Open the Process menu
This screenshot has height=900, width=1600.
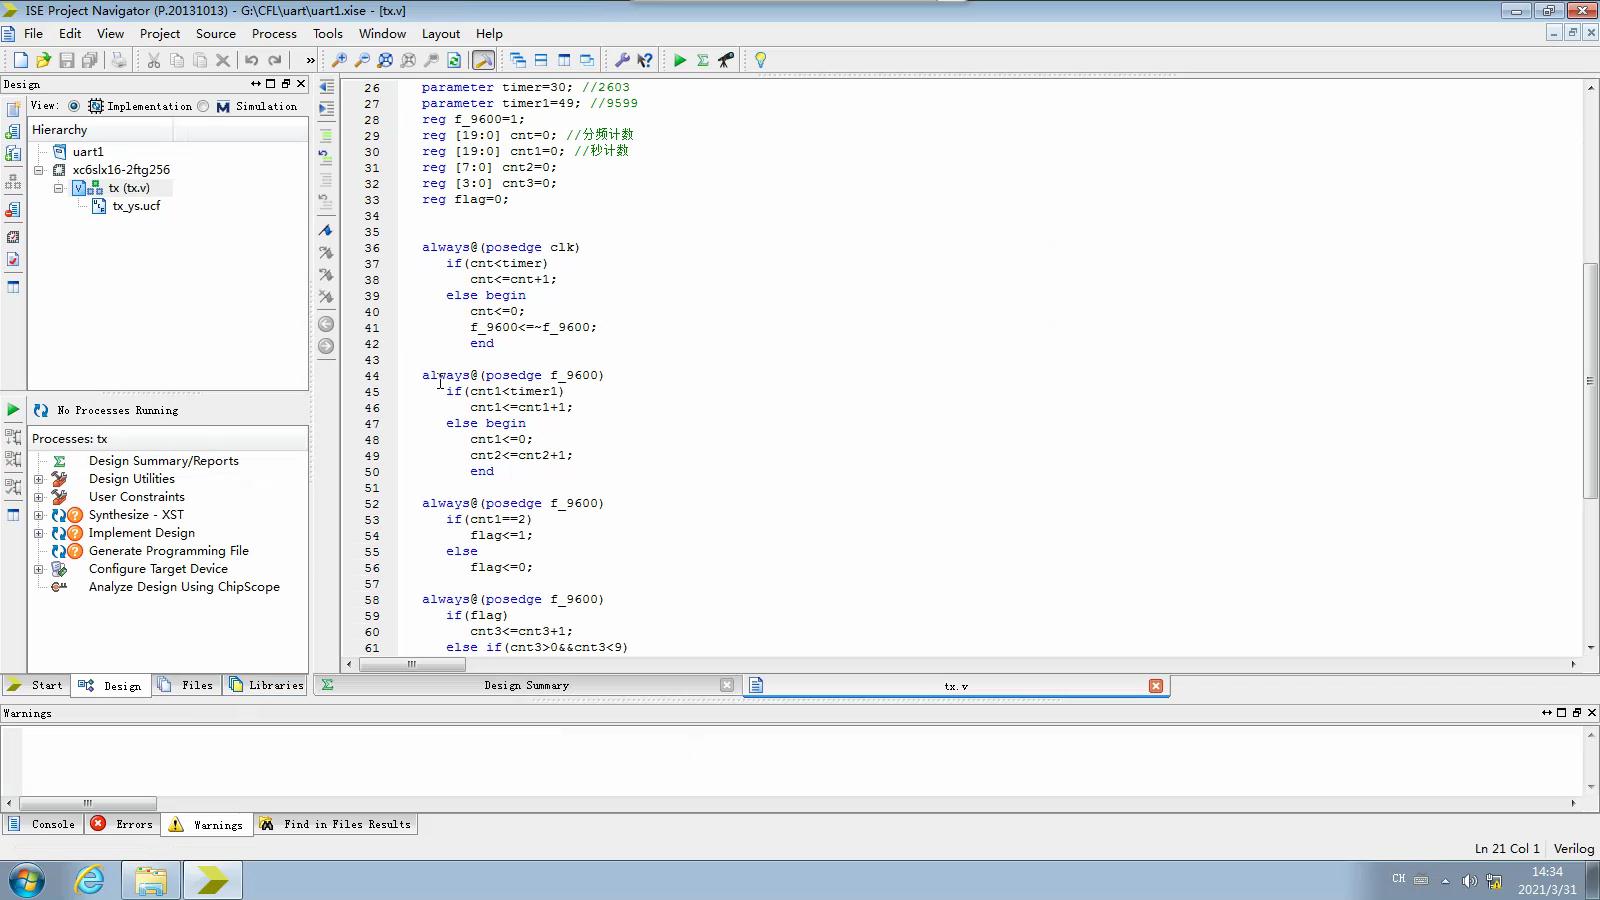(274, 33)
